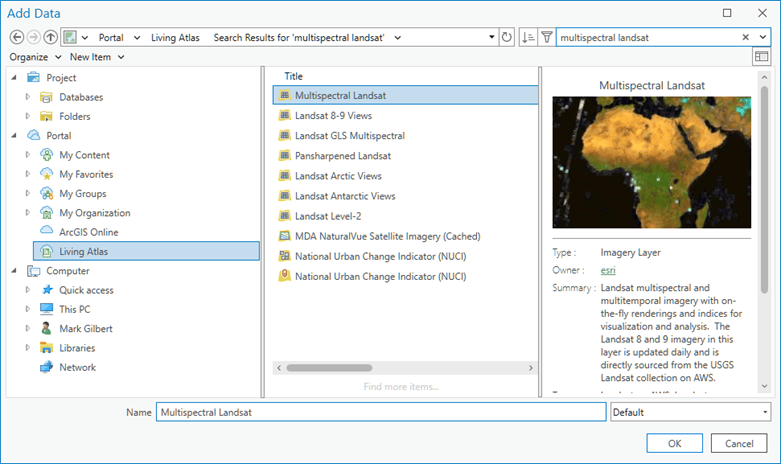Click the My Favorites star icon
Image resolution: width=781 pixels, height=464 pixels.
[46, 174]
